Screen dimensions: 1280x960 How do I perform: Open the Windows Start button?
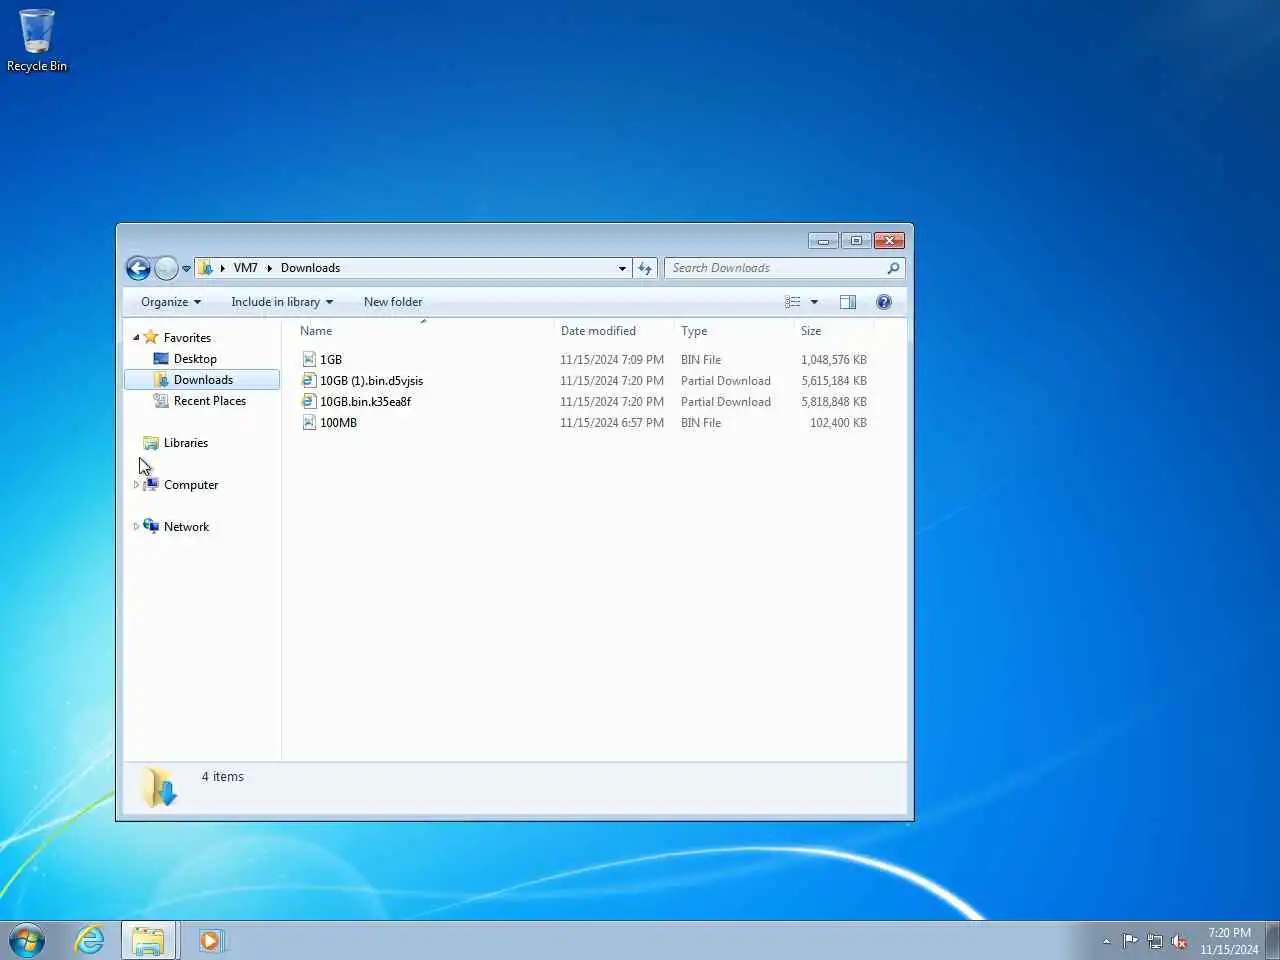27,940
